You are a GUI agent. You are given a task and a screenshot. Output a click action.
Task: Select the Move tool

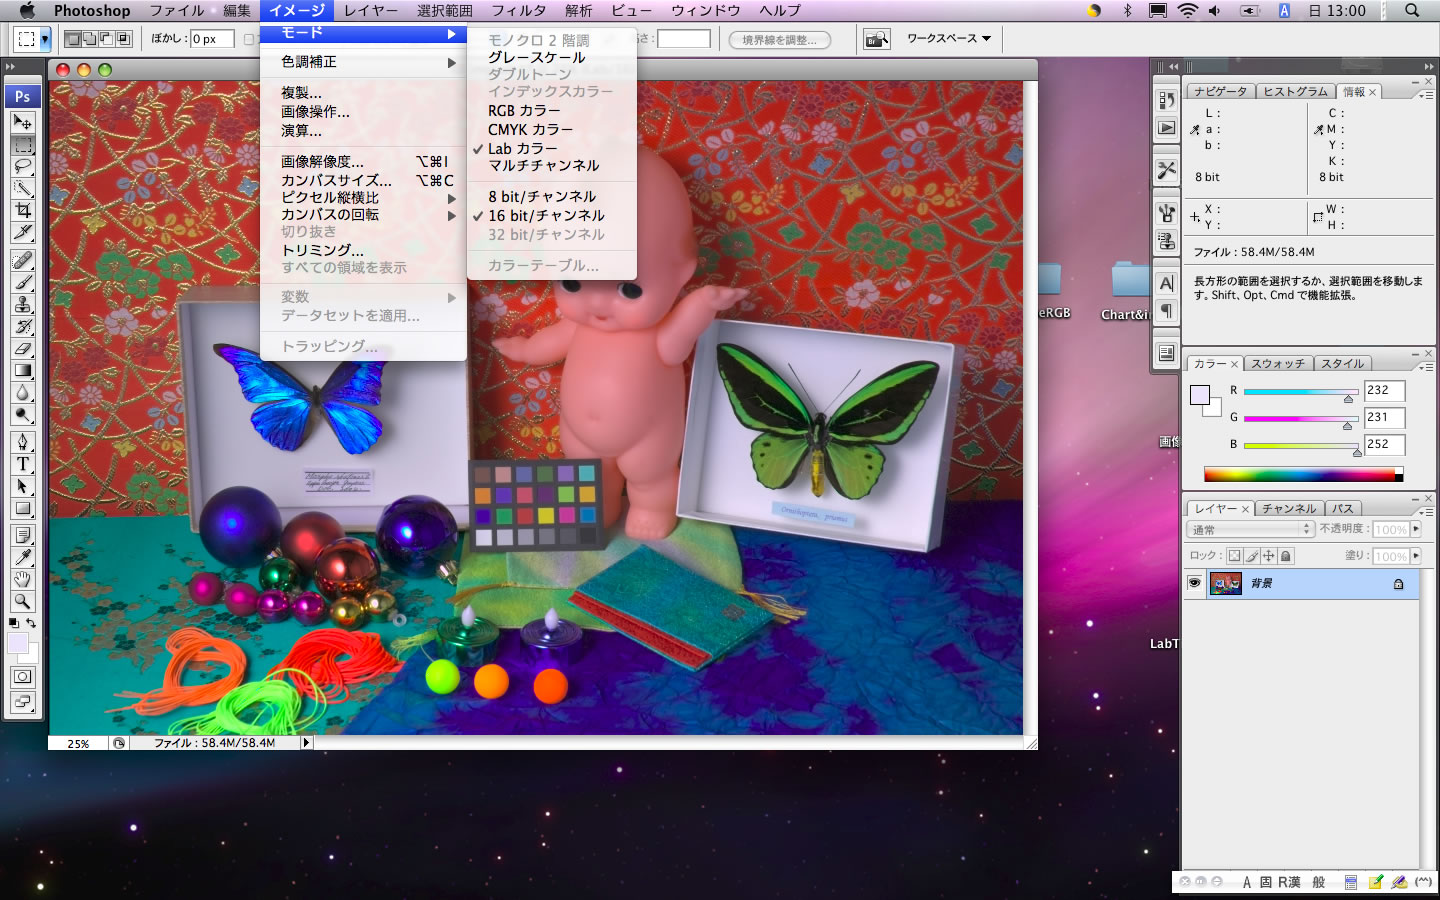pos(22,122)
